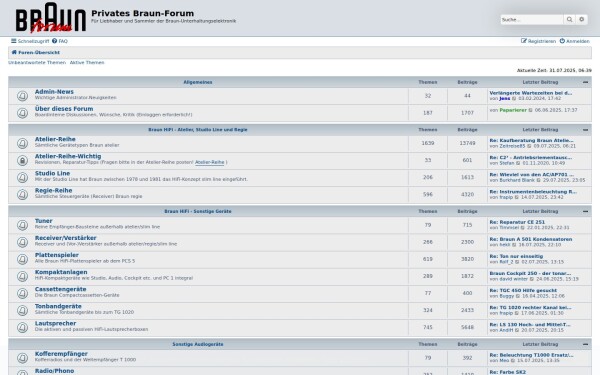View latest post icon by Zeitreise85
Image resolution: width=600 pixels, height=375 pixels.
tap(530, 146)
